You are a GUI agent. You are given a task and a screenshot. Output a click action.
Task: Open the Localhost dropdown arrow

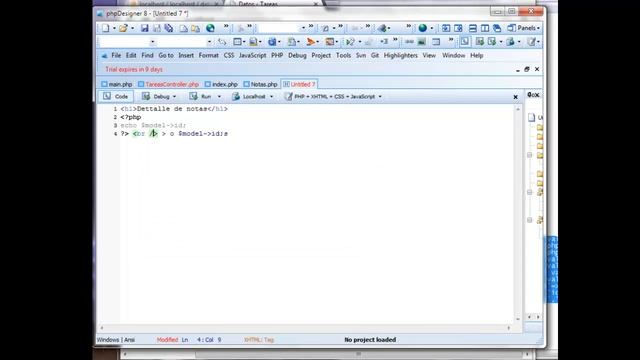(271, 97)
